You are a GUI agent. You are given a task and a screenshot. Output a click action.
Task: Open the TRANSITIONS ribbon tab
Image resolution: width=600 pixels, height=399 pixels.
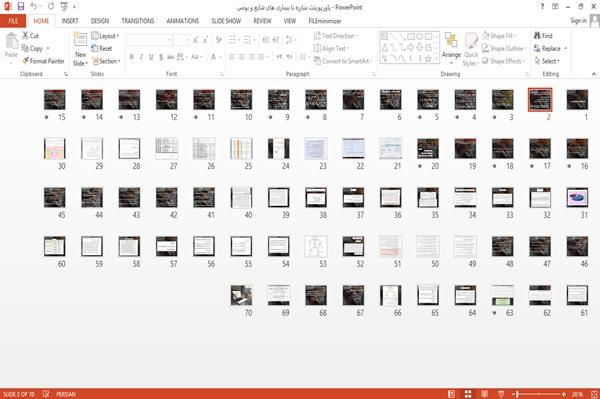point(138,21)
